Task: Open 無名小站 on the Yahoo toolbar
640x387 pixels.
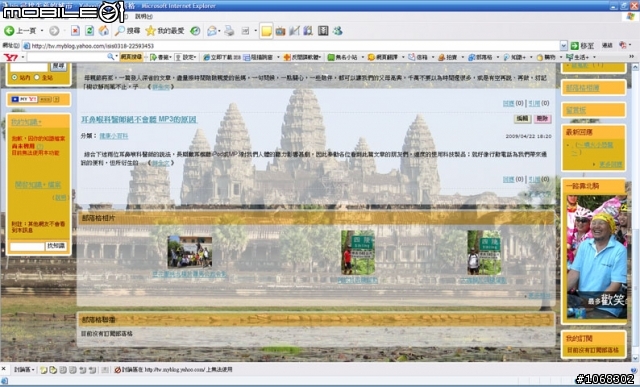Action: point(342,57)
